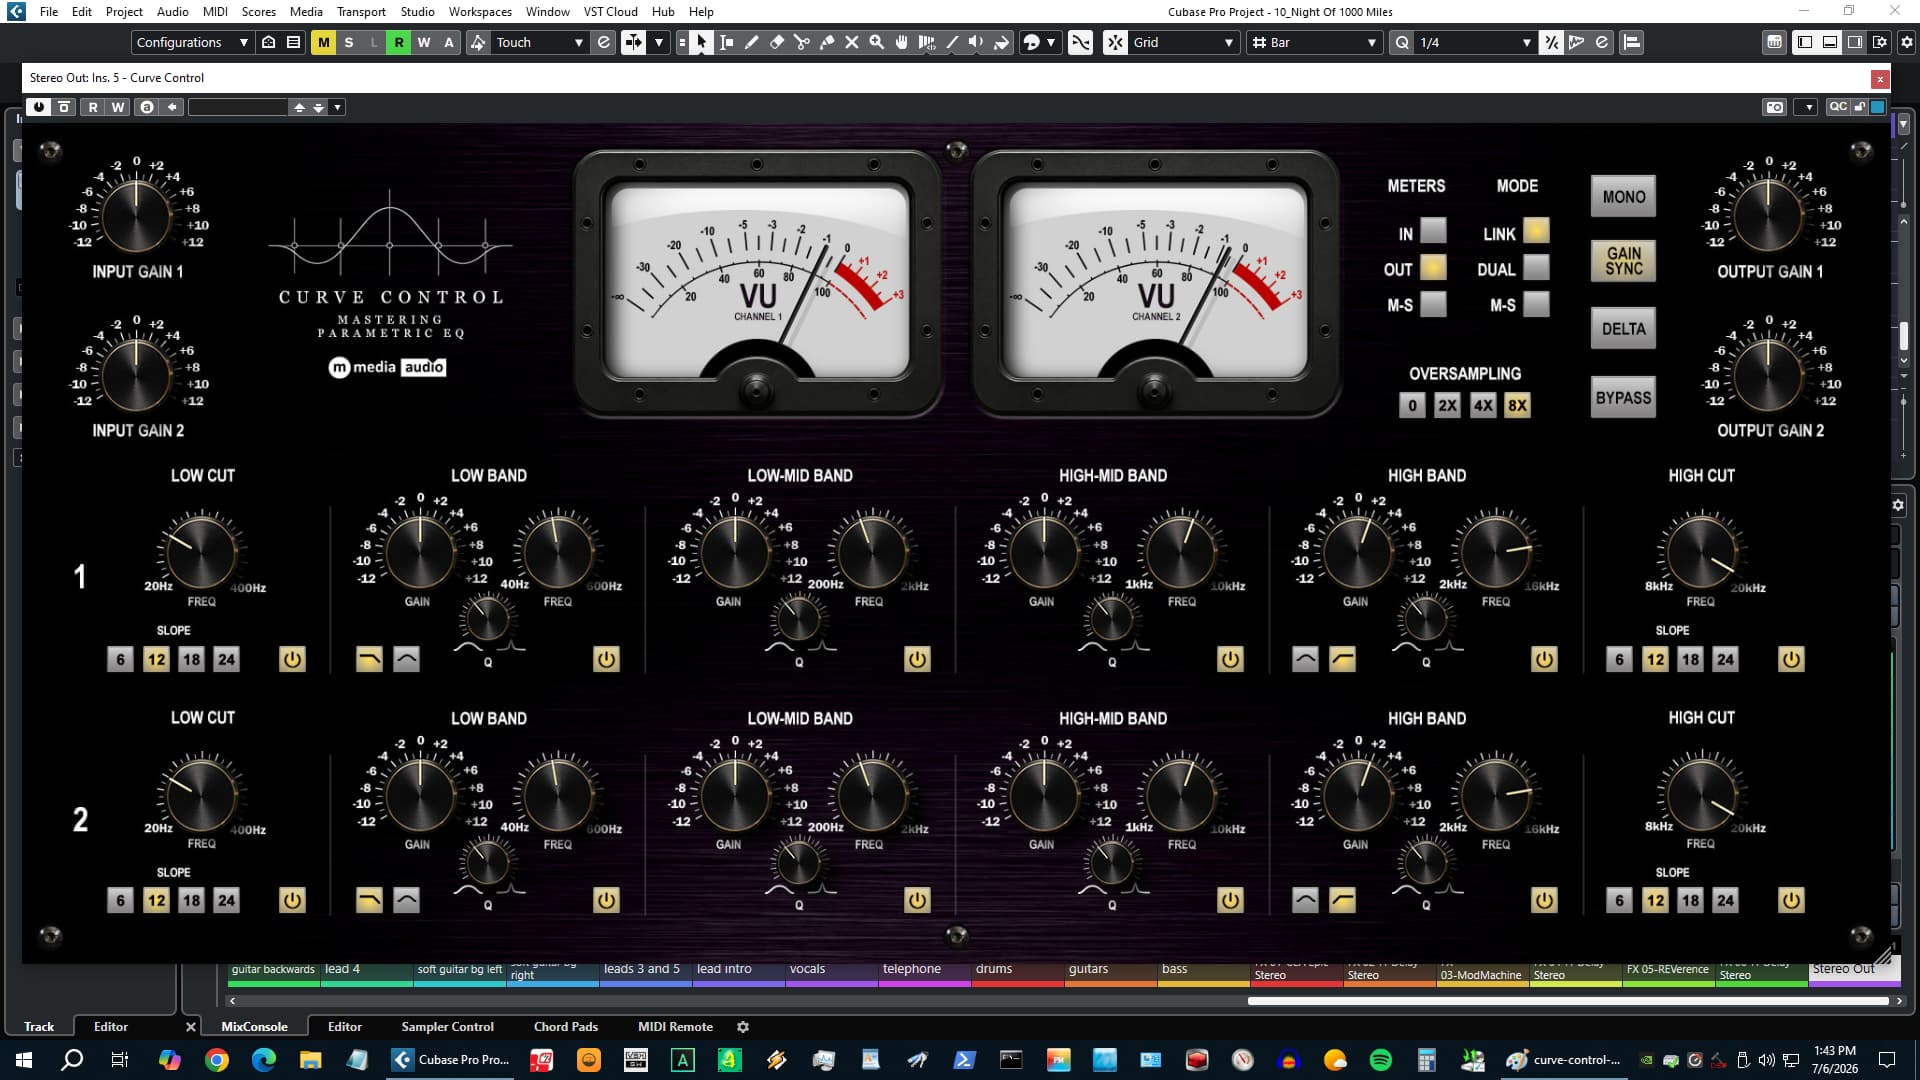This screenshot has height=1080, width=1920.
Task: Click the GAIN SYNC button
Action: (1623, 261)
